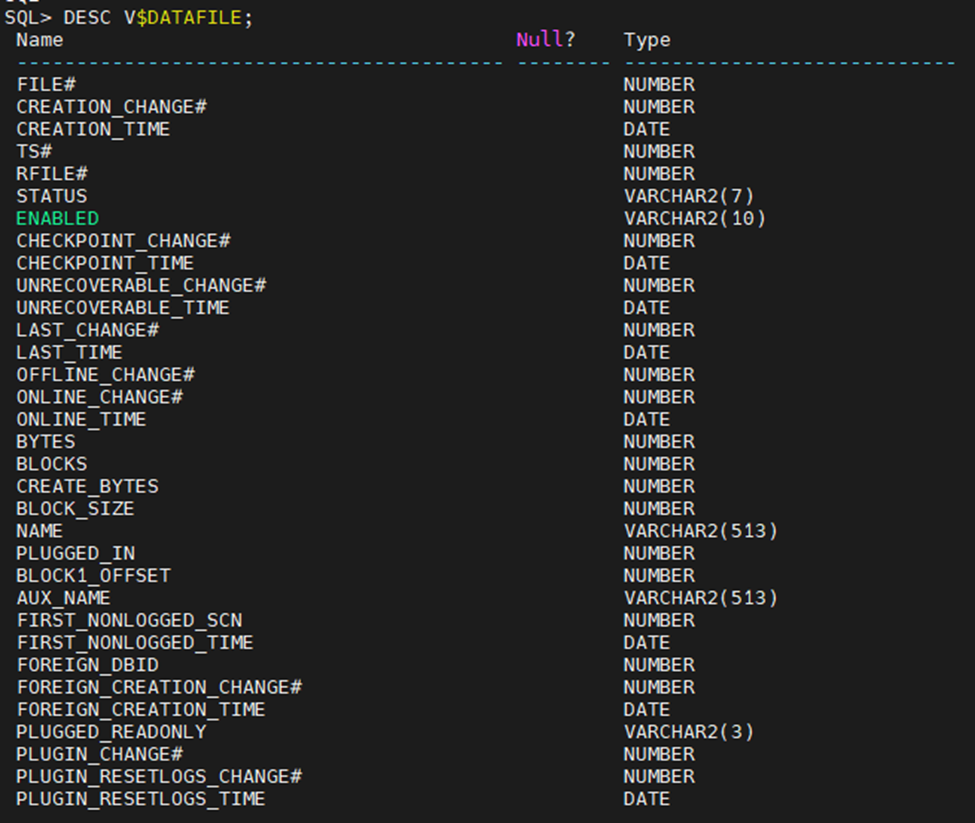Viewport: 975px width, 823px height.
Task: Click the DATE type of PLUGIN_RESETLOGS_TIME
Action: coord(647,799)
